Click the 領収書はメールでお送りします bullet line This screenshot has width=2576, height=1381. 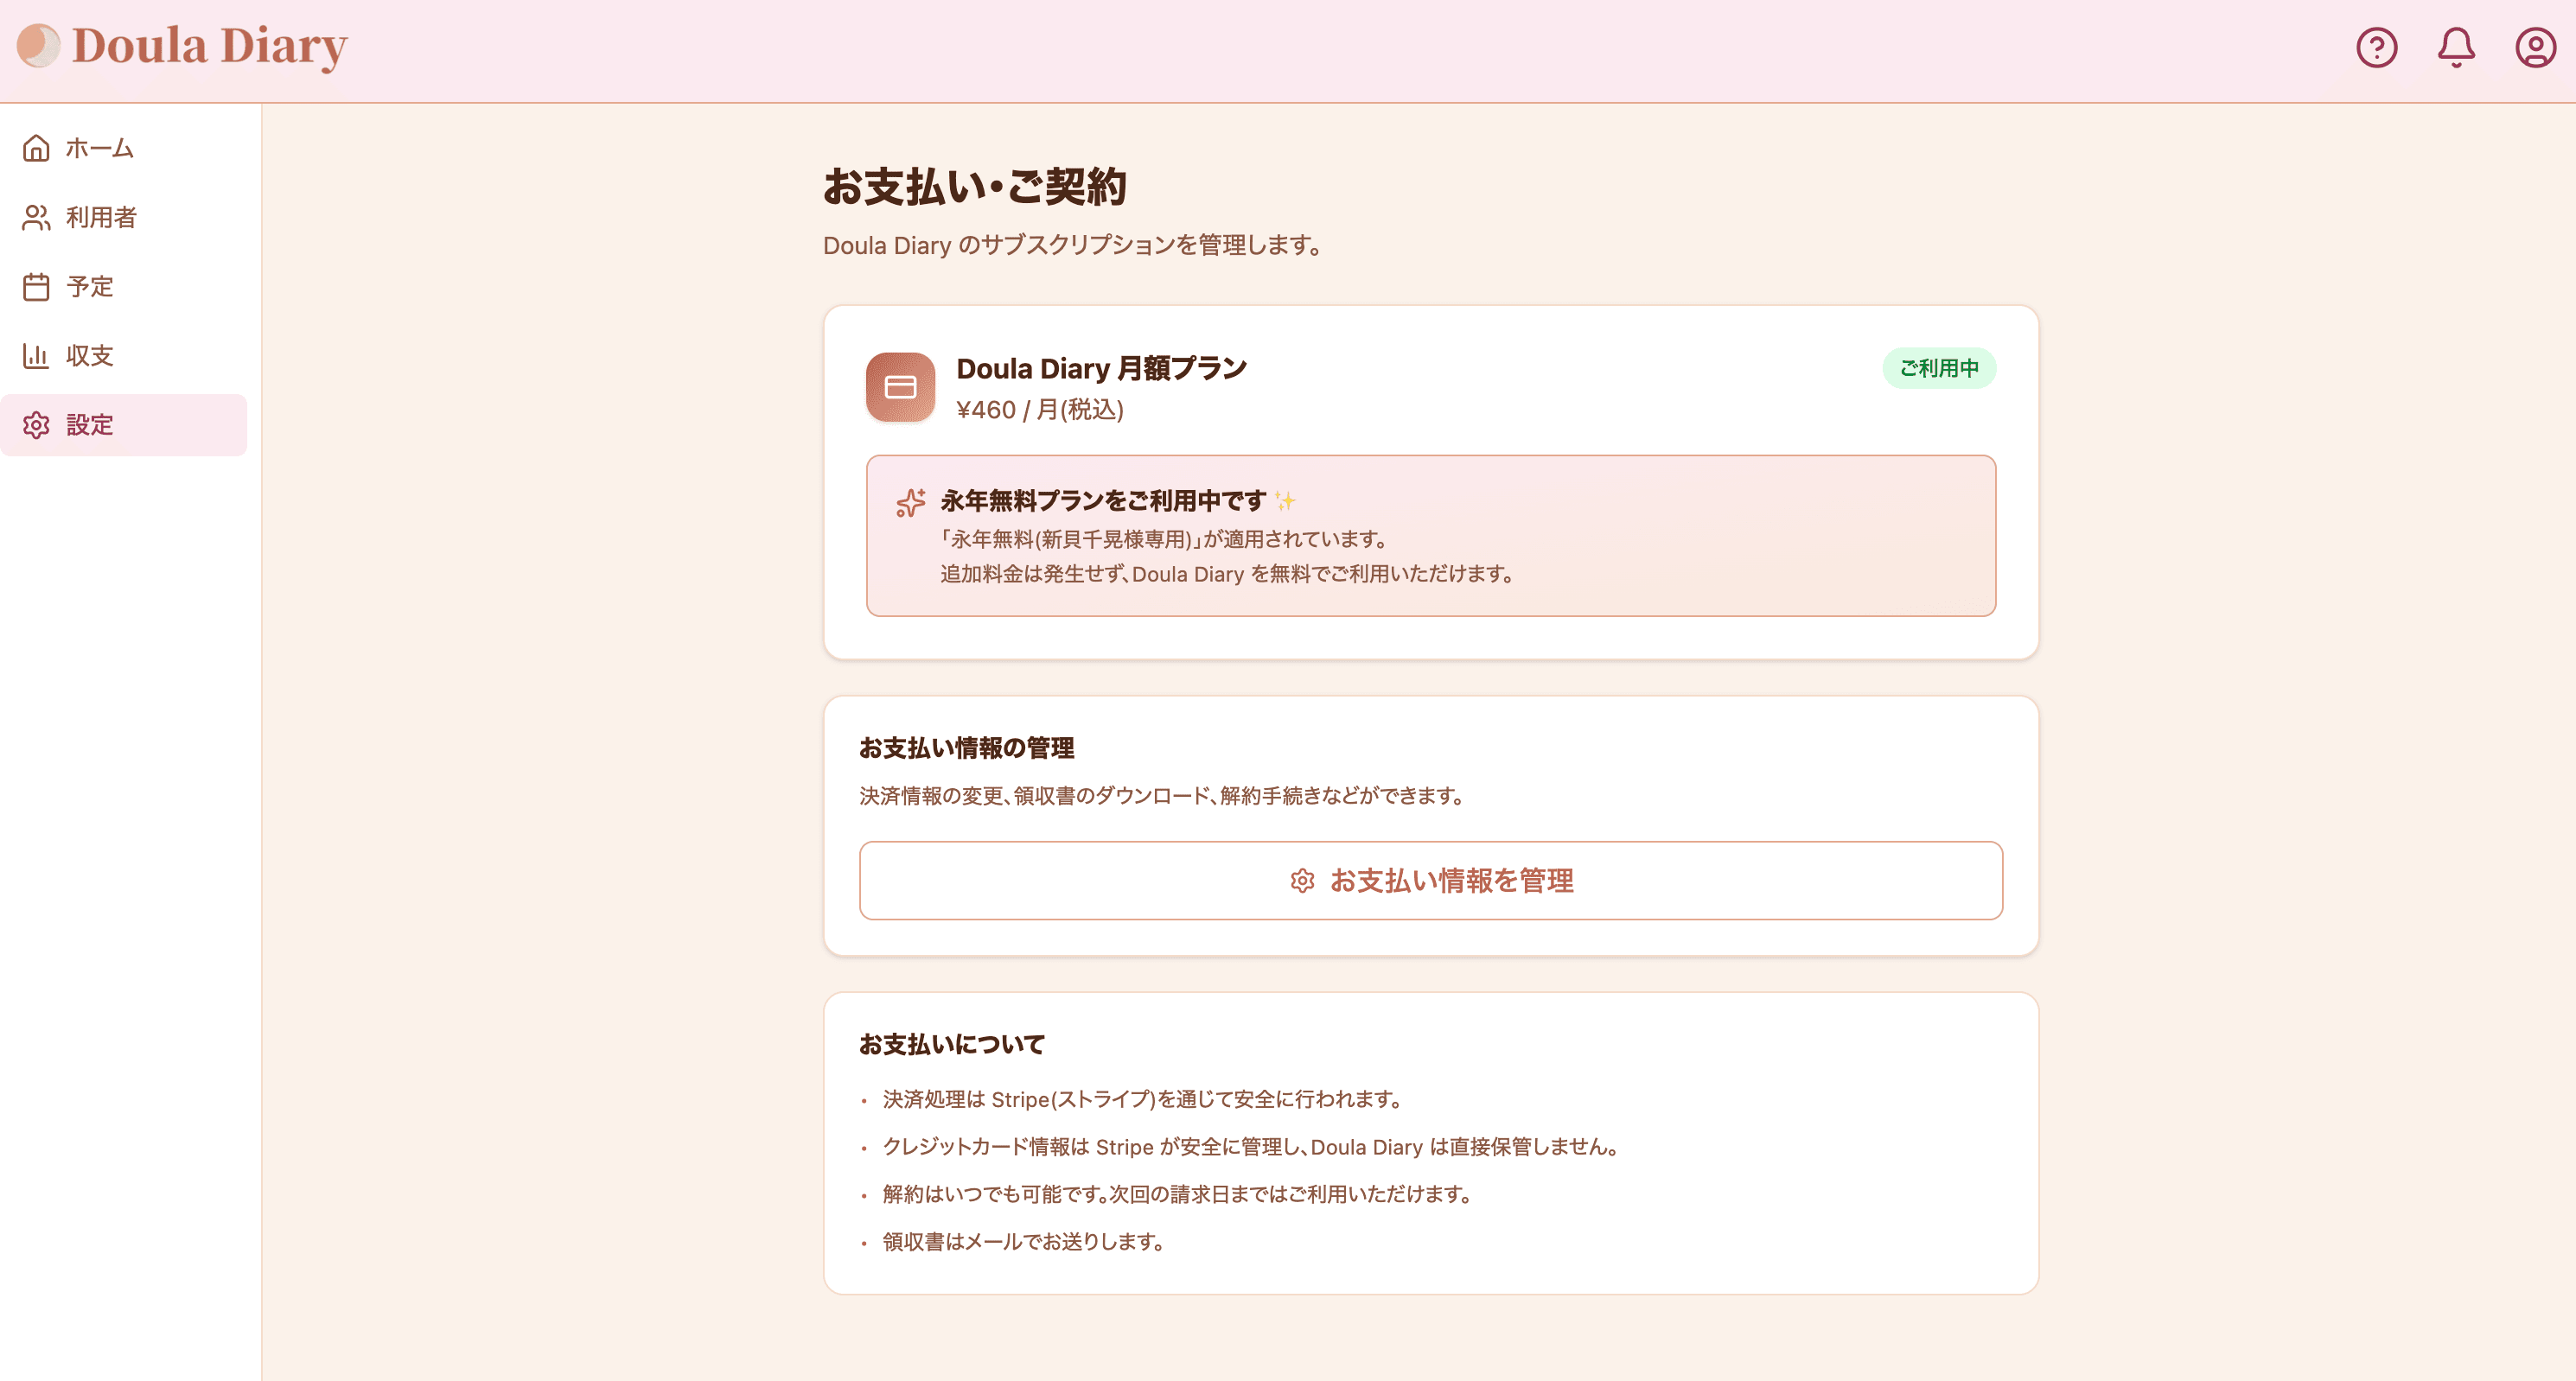click(x=1026, y=1241)
